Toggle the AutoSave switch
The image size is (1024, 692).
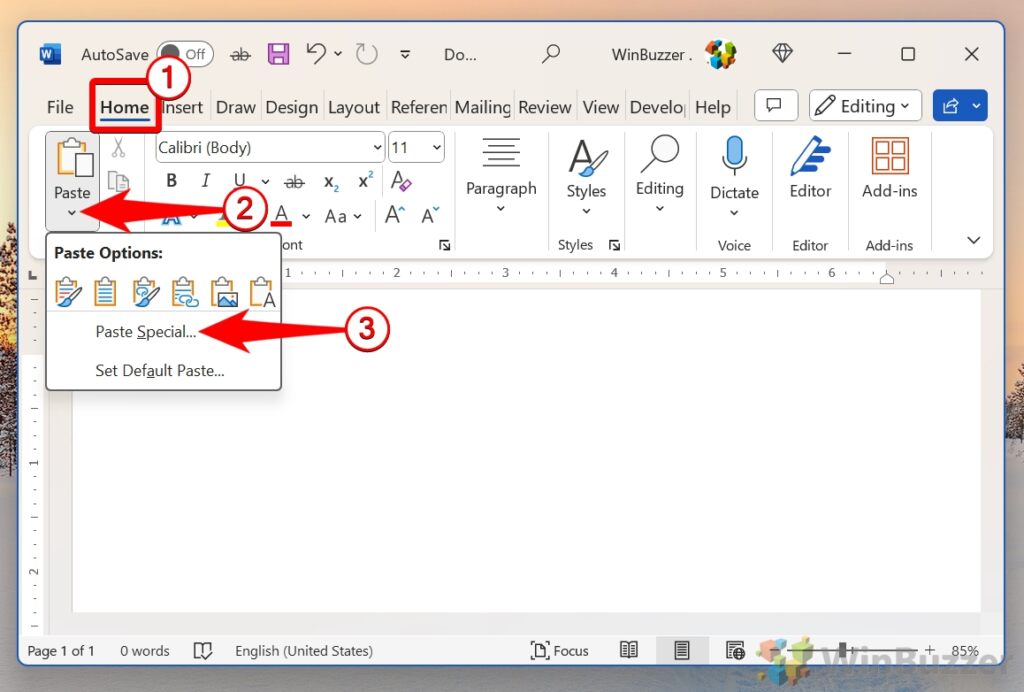click(185, 54)
